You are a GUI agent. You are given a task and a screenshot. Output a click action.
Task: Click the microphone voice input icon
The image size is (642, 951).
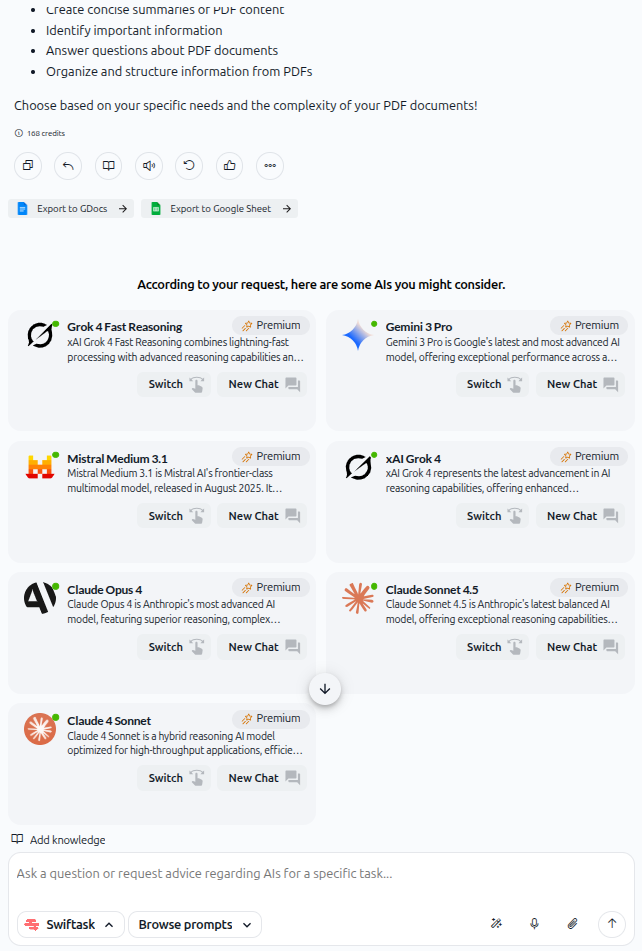pos(534,924)
